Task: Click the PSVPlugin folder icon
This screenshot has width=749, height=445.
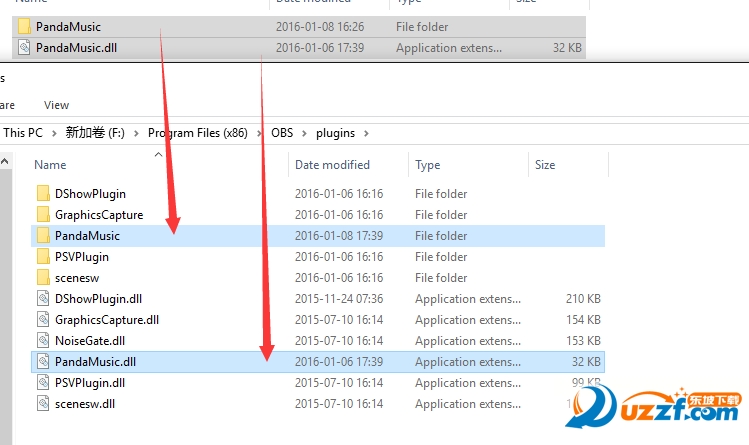Action: pos(43,257)
